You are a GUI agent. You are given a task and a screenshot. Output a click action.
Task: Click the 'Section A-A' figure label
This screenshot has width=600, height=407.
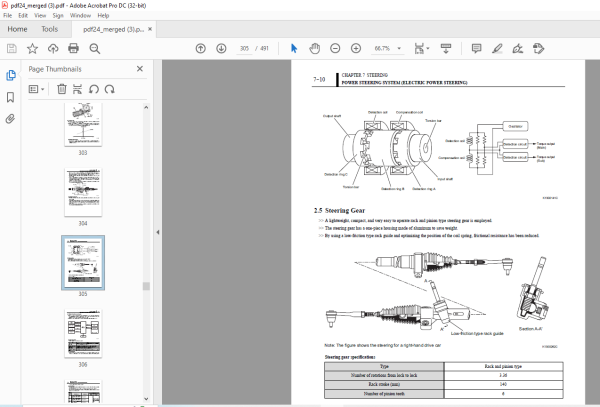tap(530, 329)
